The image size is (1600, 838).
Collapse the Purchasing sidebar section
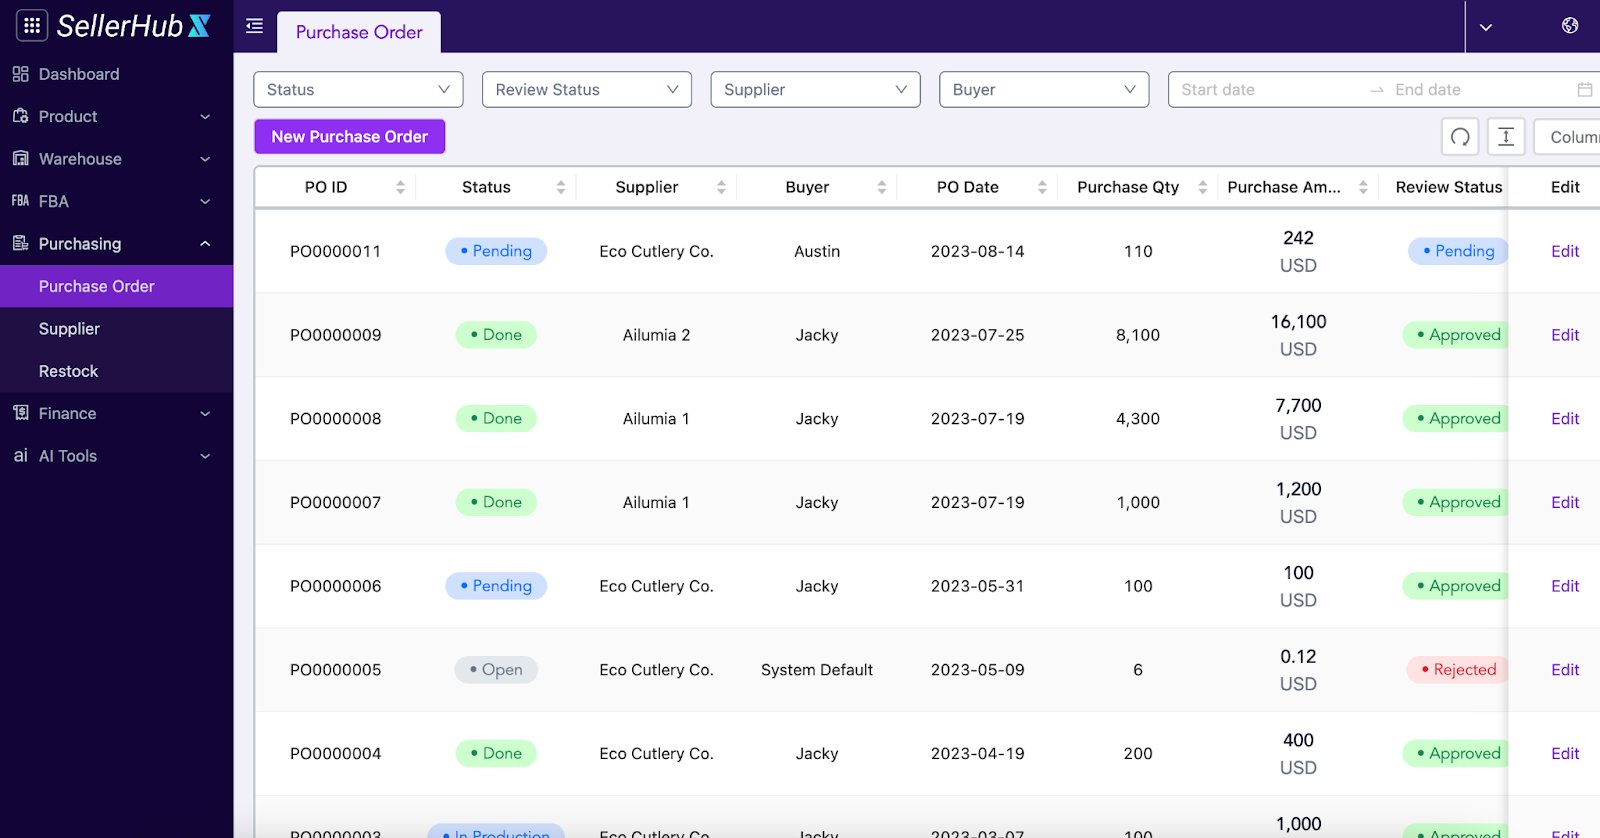205,244
